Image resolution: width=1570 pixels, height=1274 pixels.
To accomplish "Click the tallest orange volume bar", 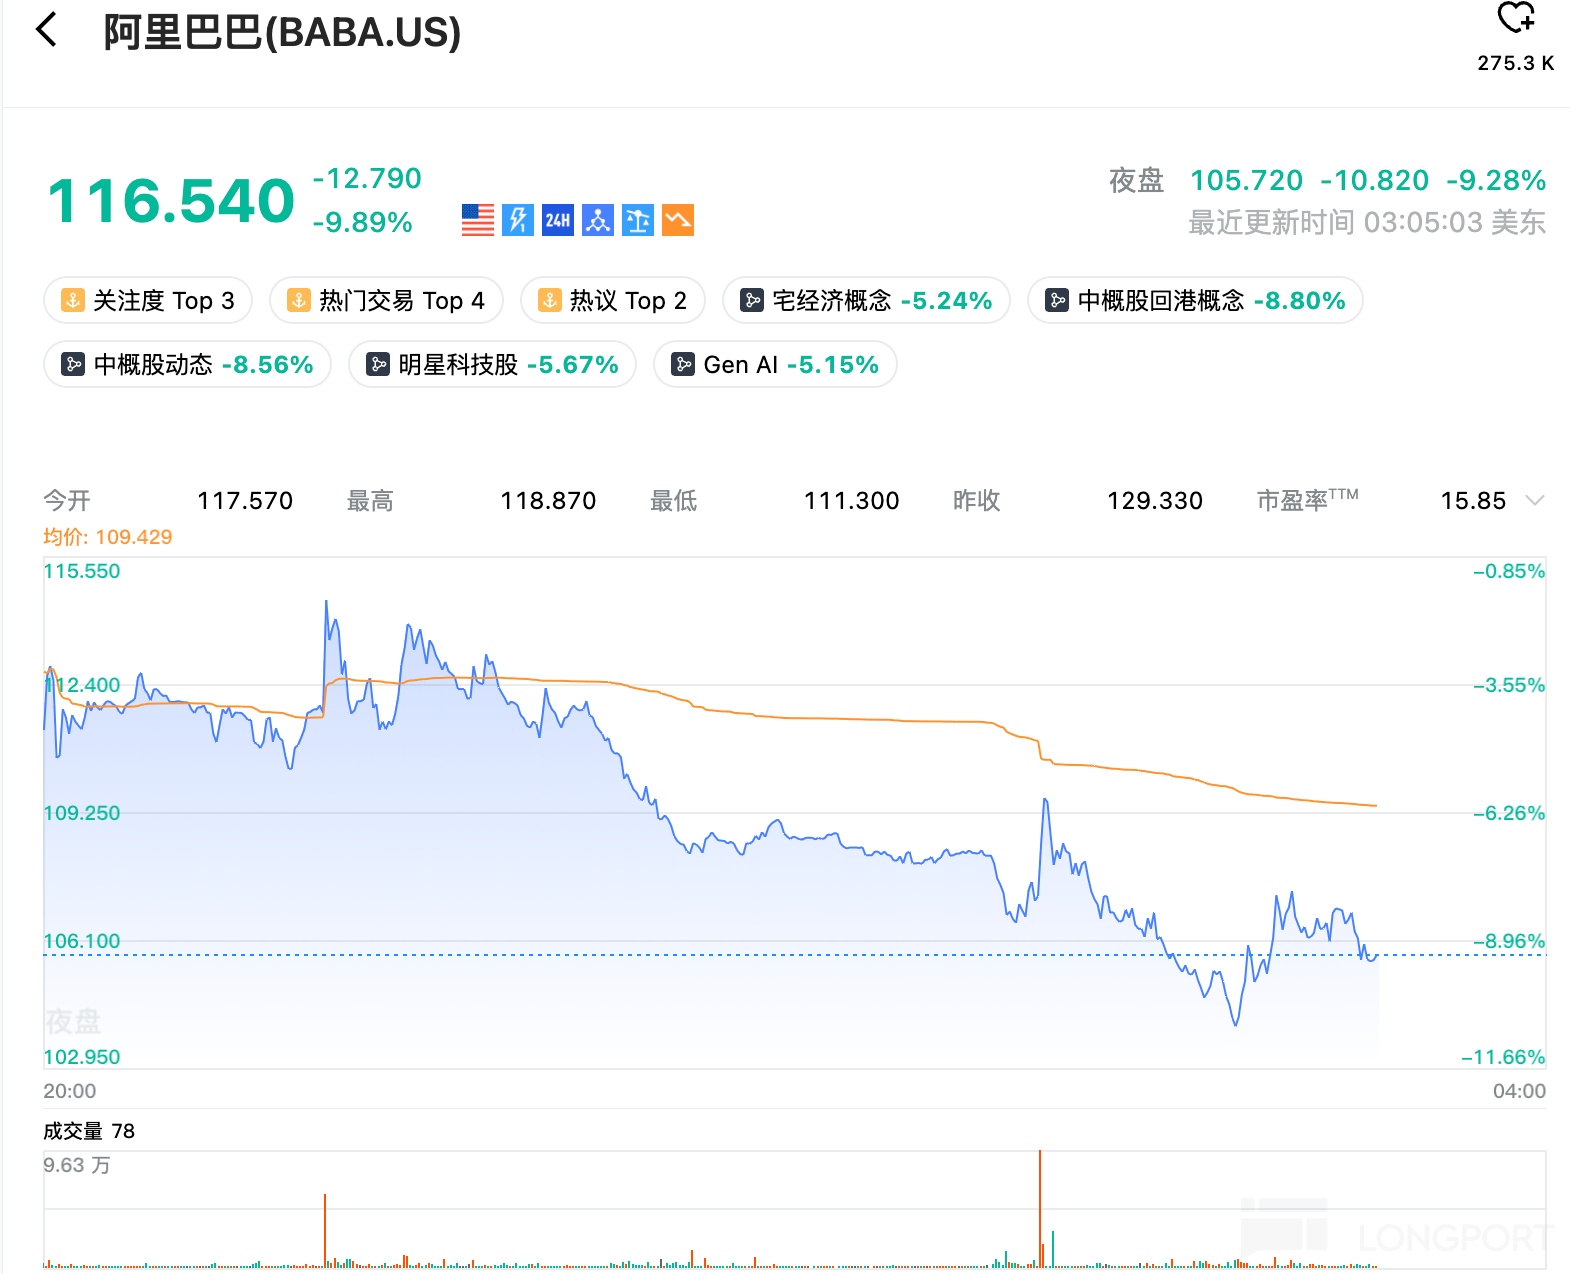I will pos(1040,1210).
